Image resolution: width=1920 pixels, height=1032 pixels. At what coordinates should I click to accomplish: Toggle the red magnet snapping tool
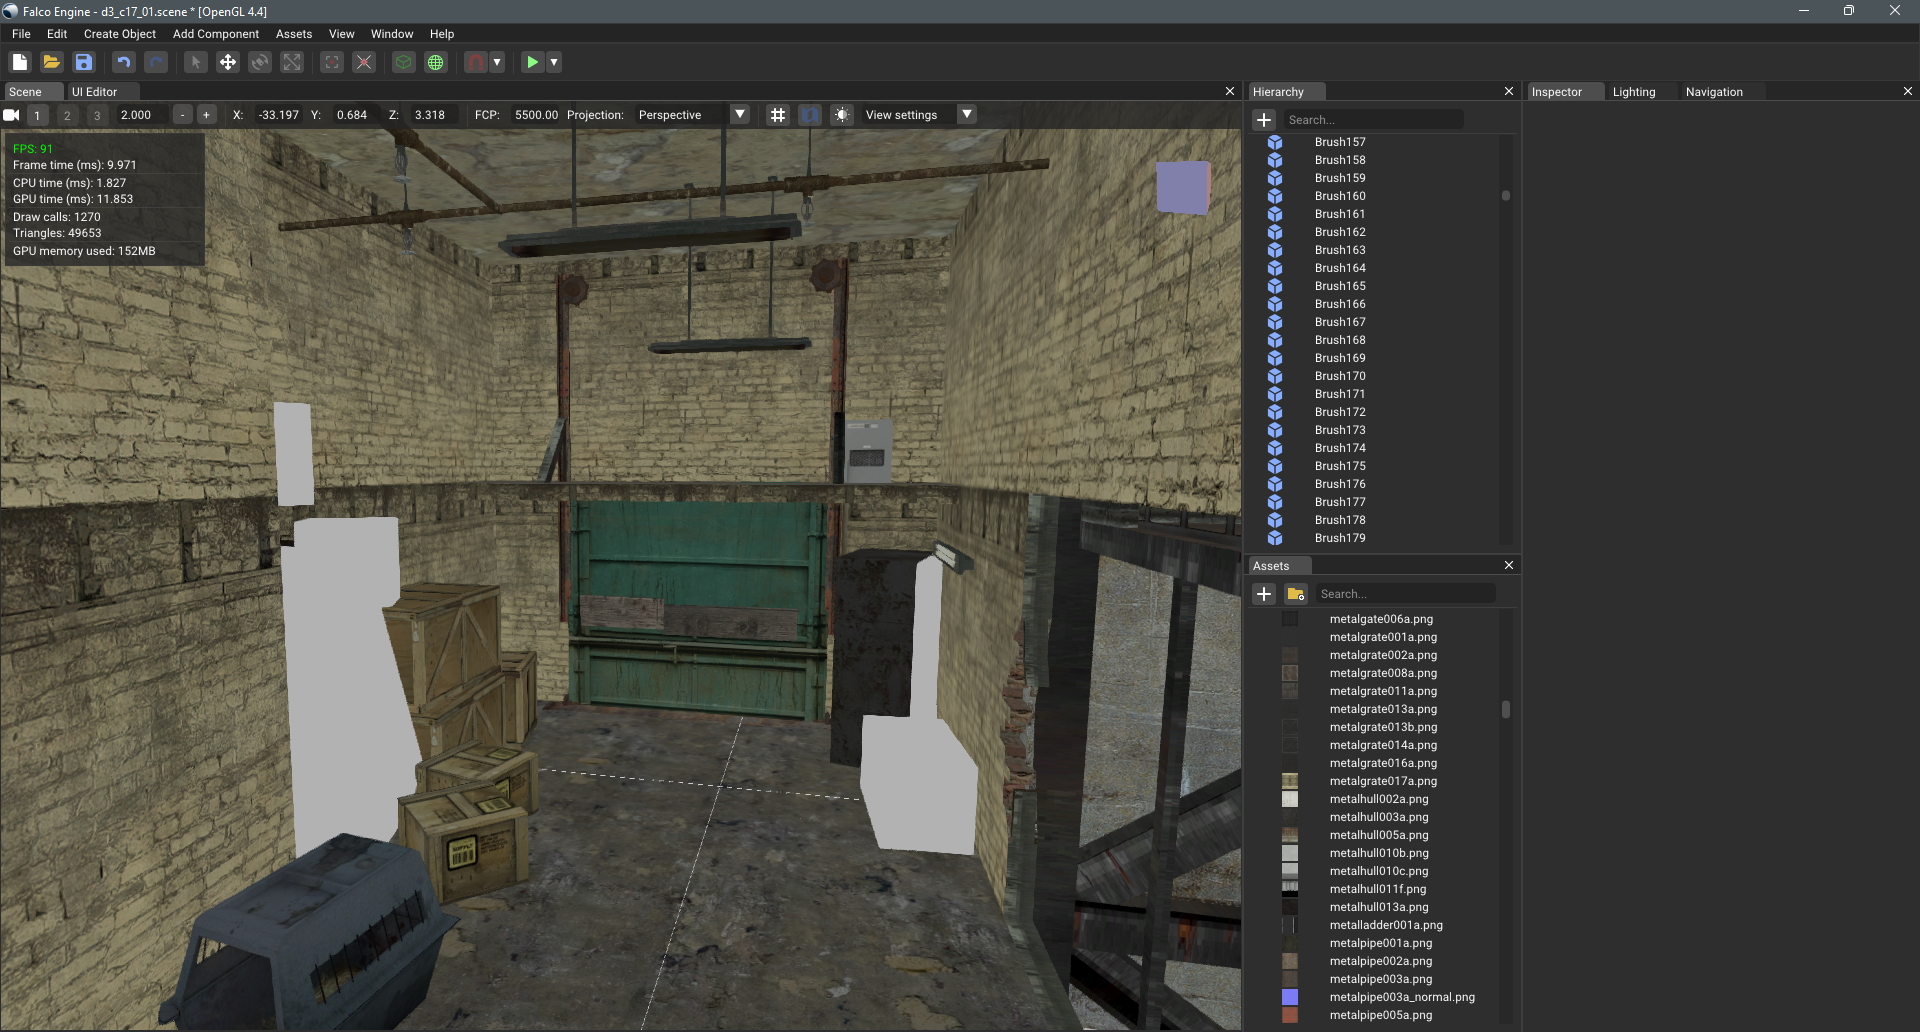click(476, 62)
